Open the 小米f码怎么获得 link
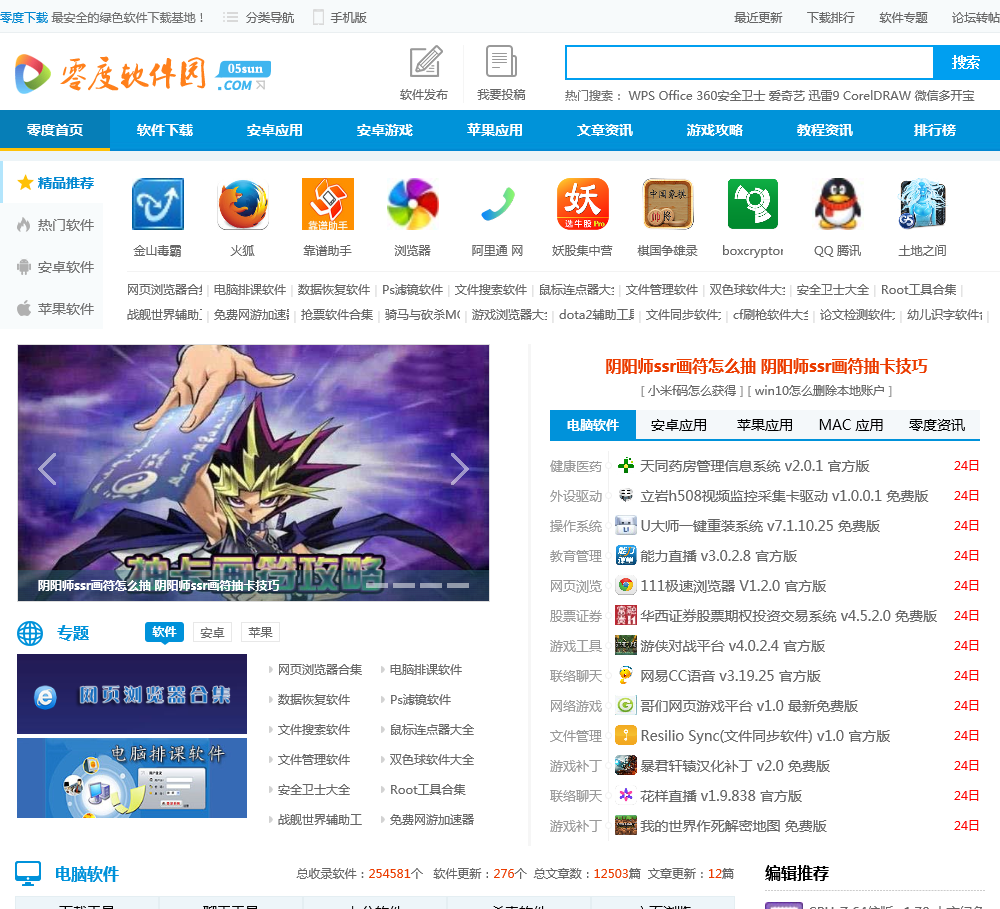 point(692,390)
